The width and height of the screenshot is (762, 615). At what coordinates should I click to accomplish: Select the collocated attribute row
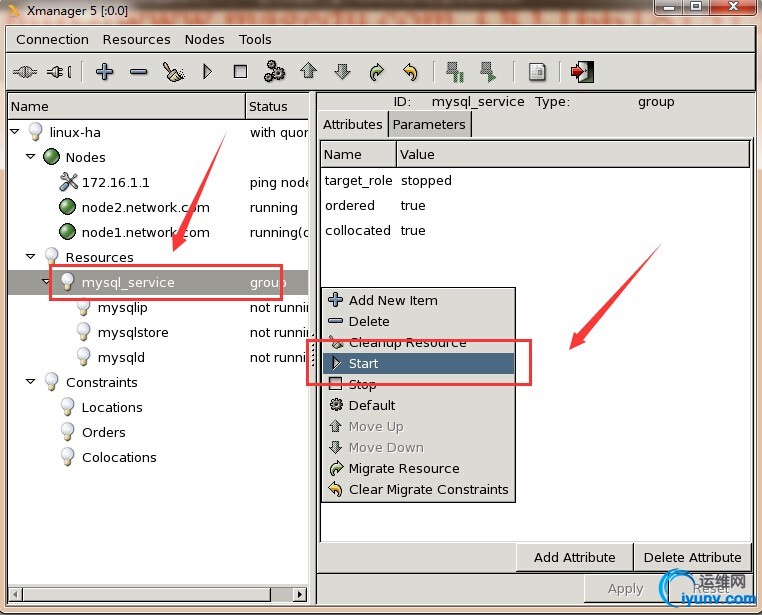click(536, 230)
